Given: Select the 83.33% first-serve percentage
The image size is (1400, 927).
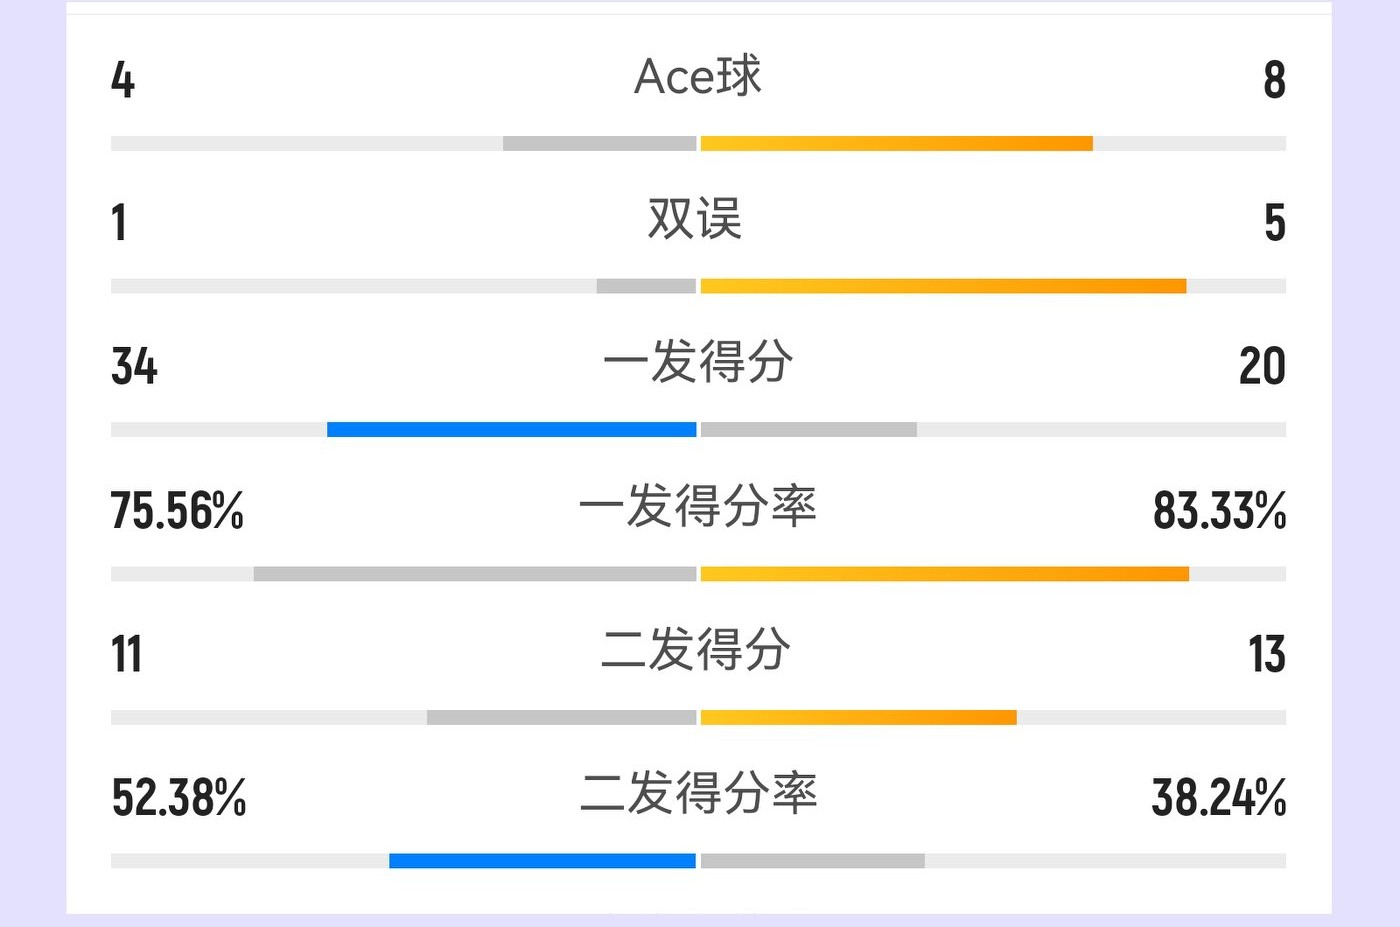Looking at the screenshot, I should click(x=1219, y=510).
